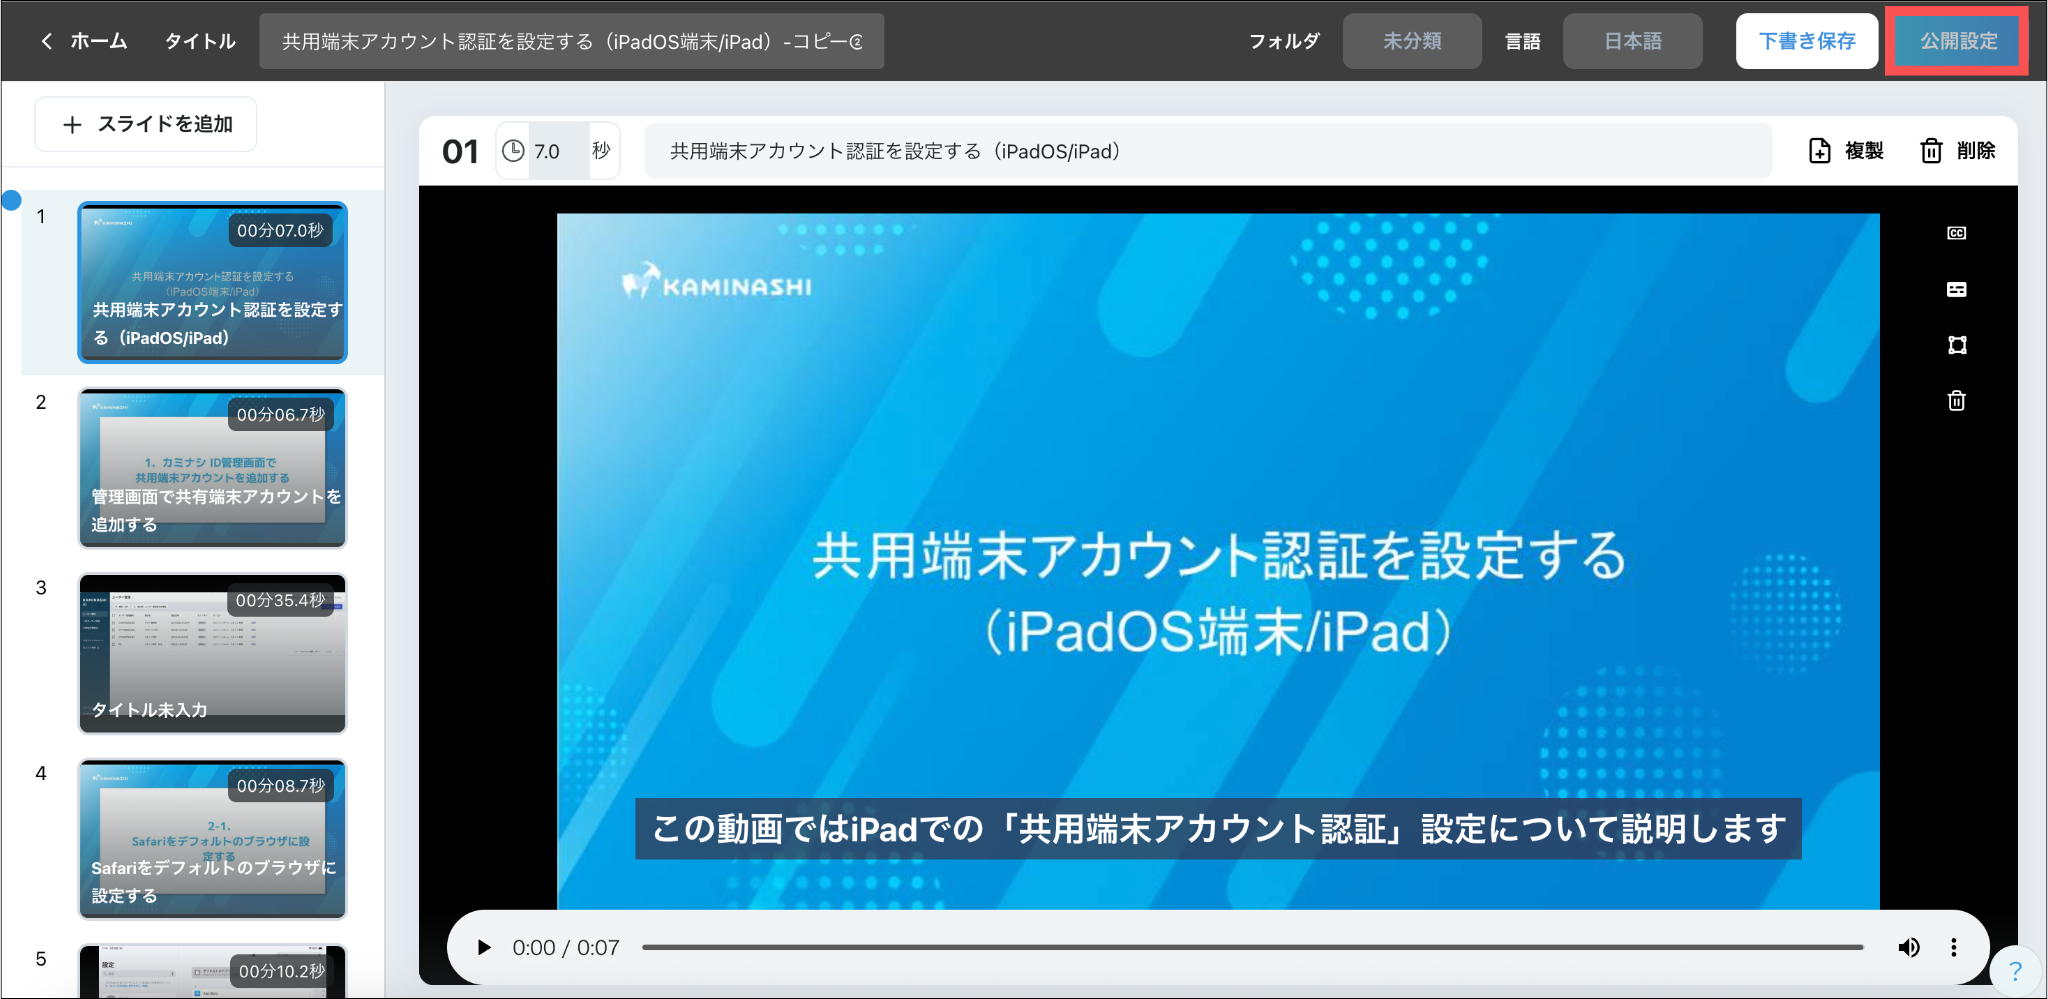
Task: Click the blue dot marker beside slide 1
Action: [11, 200]
